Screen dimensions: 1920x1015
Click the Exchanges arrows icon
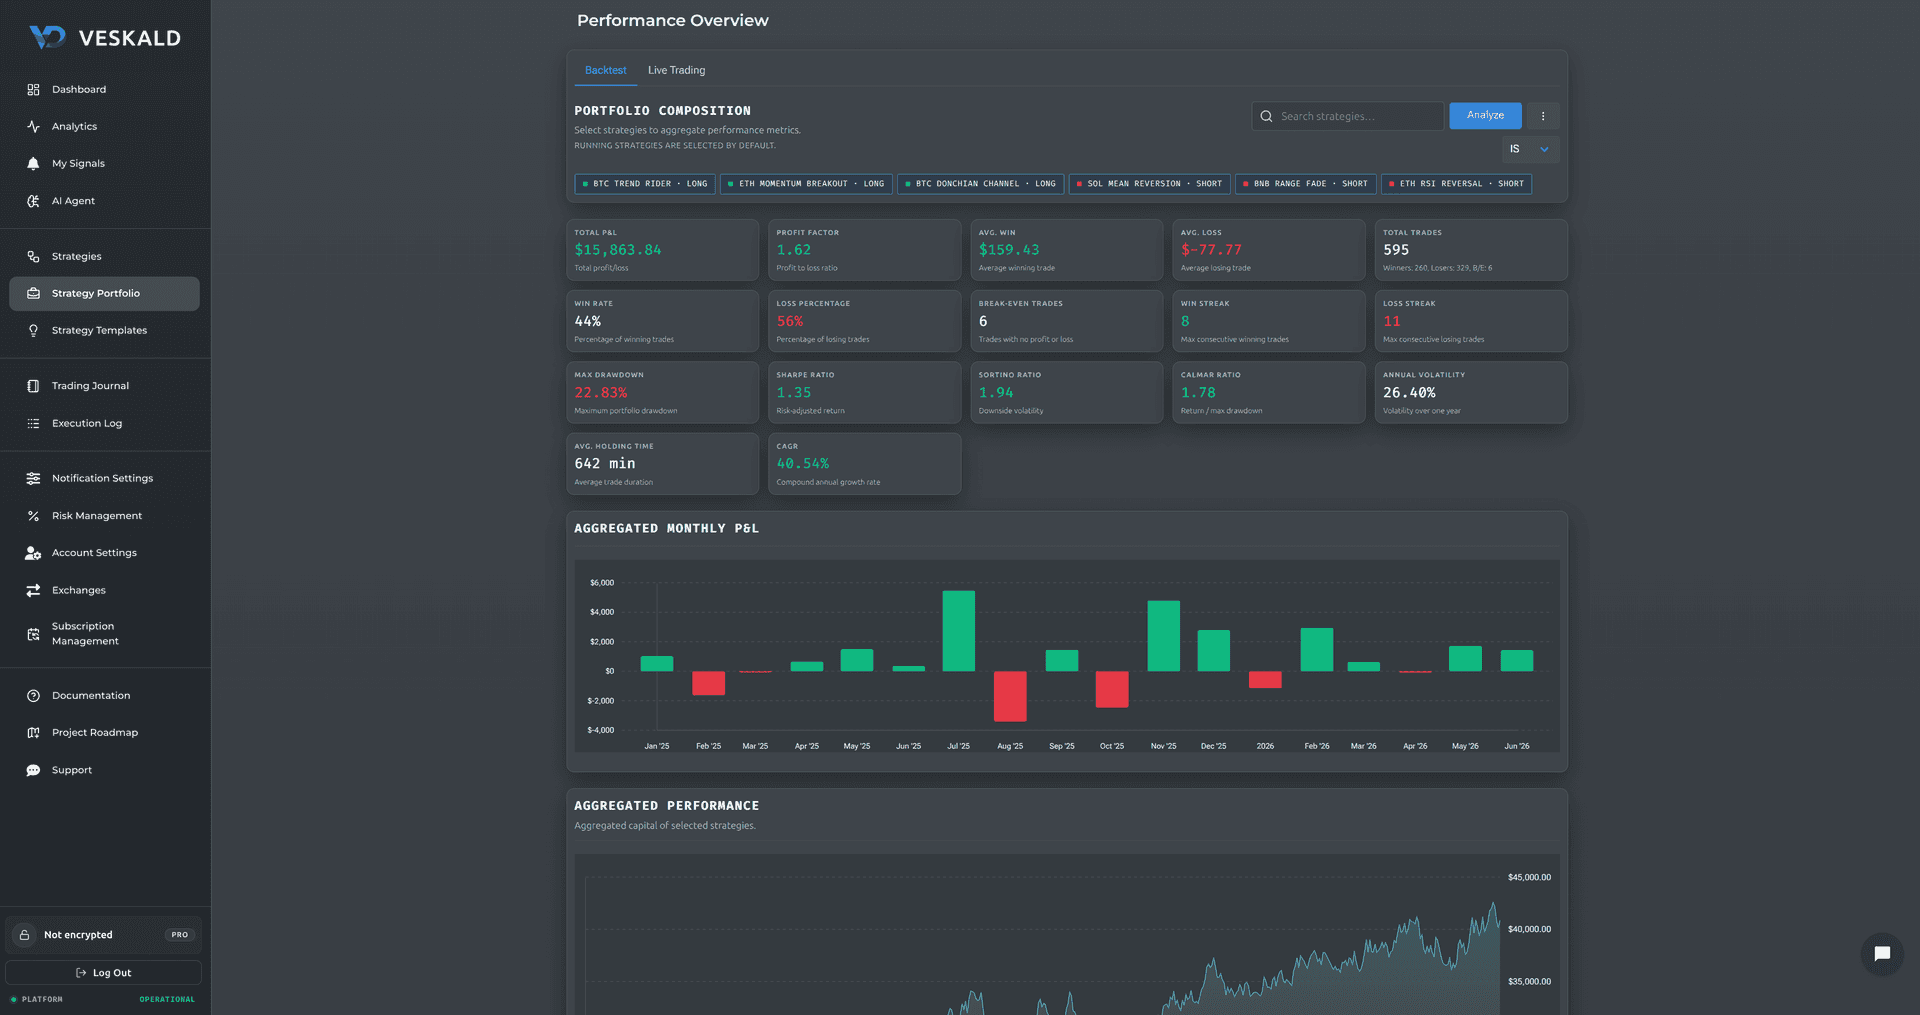[x=33, y=590]
